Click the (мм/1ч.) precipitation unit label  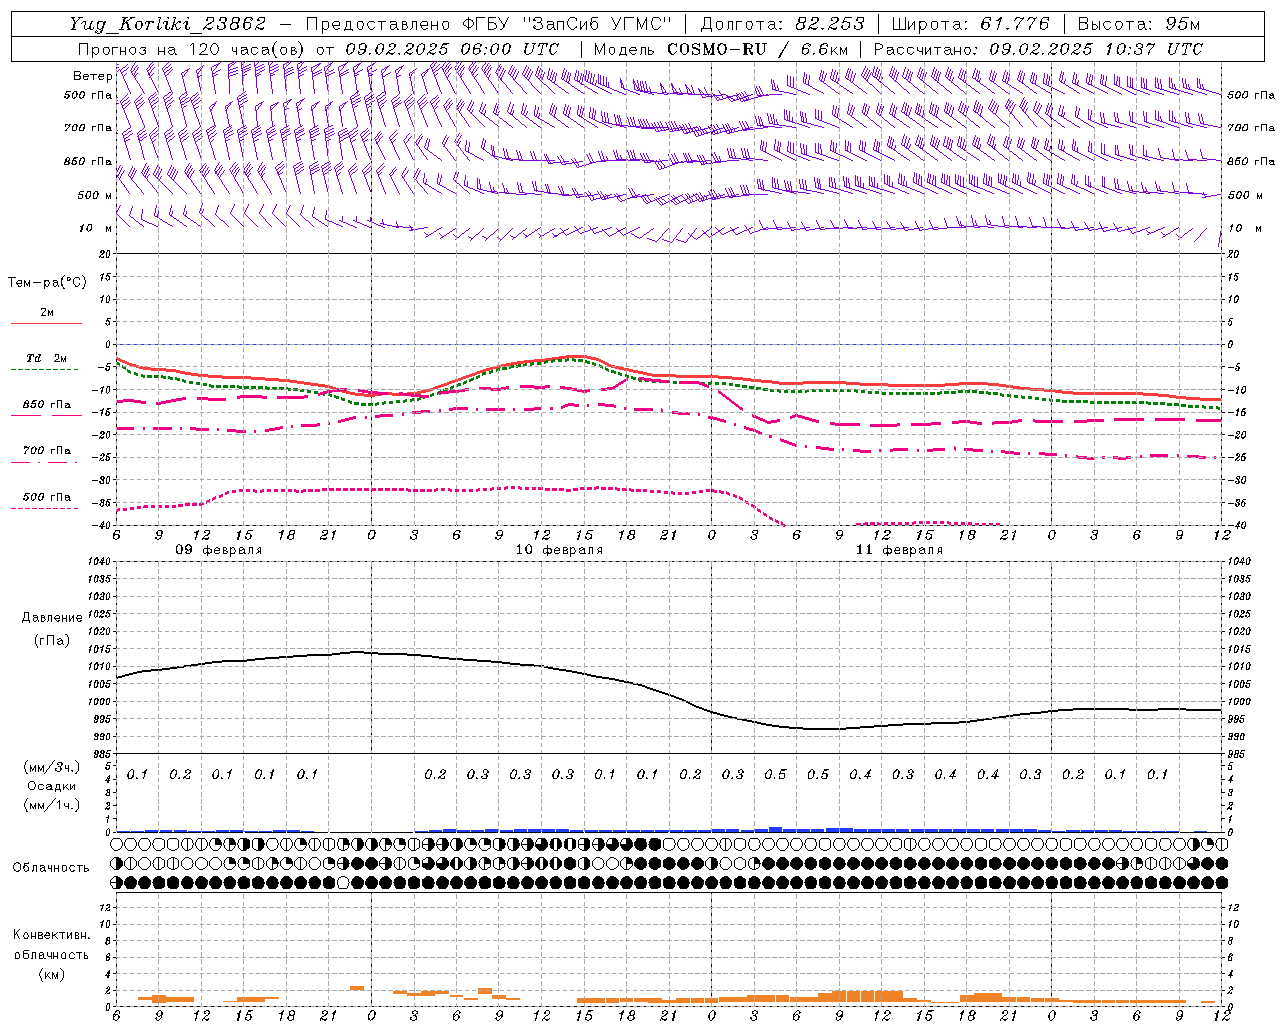(52, 806)
